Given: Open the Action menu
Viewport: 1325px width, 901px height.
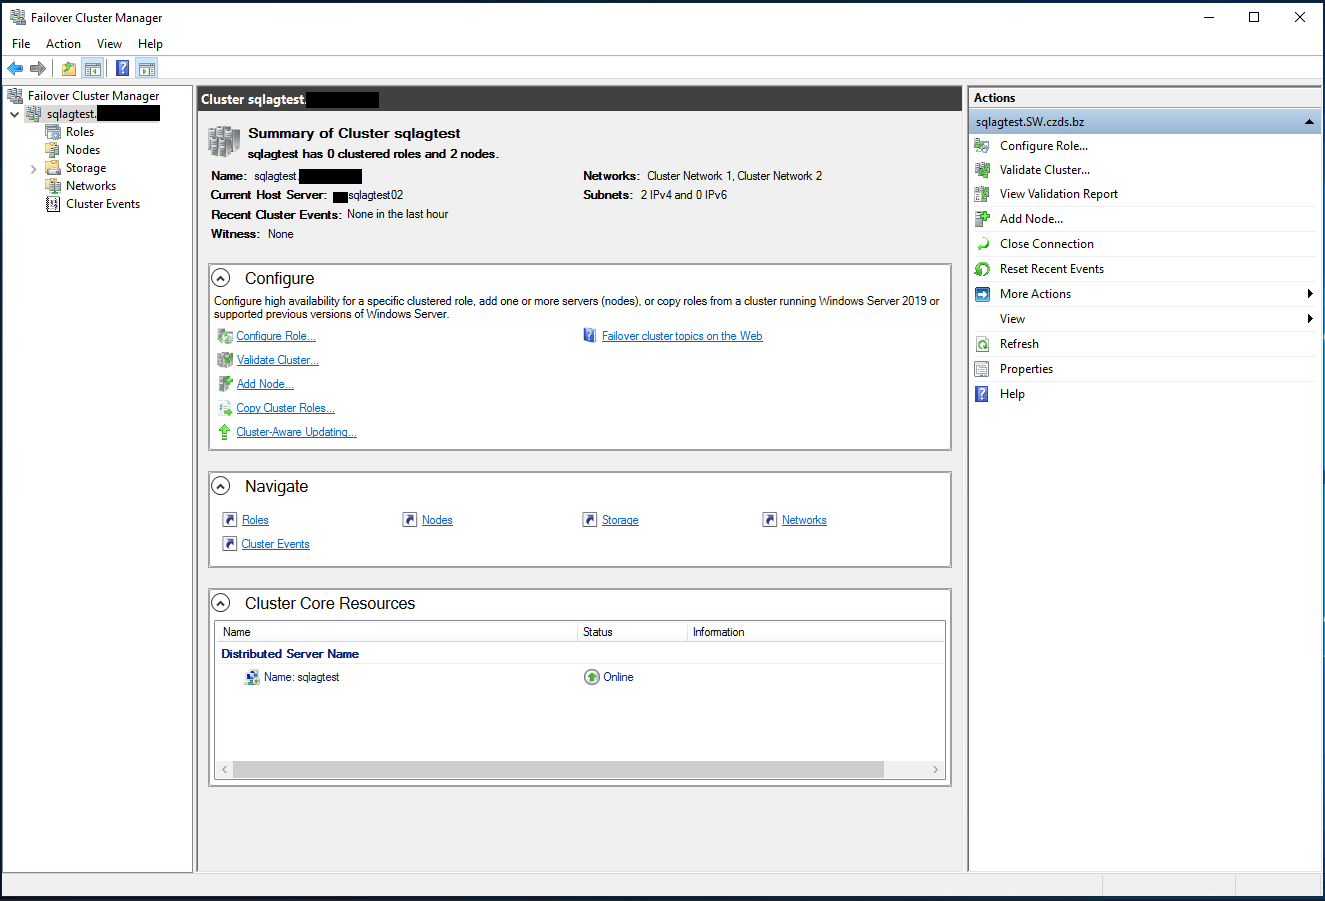Looking at the screenshot, I should click(63, 44).
